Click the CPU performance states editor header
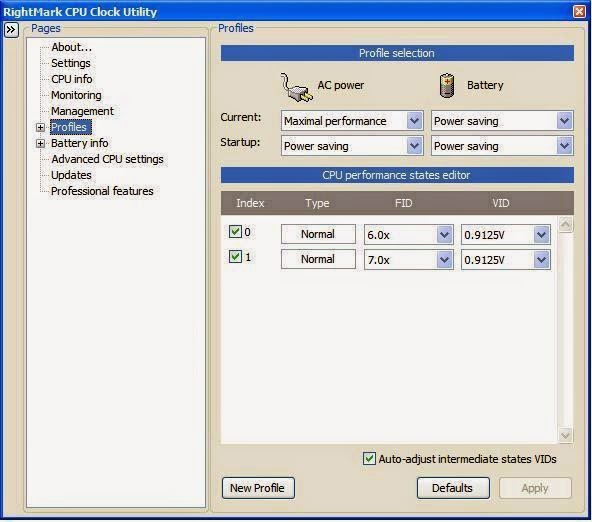 (x=397, y=175)
